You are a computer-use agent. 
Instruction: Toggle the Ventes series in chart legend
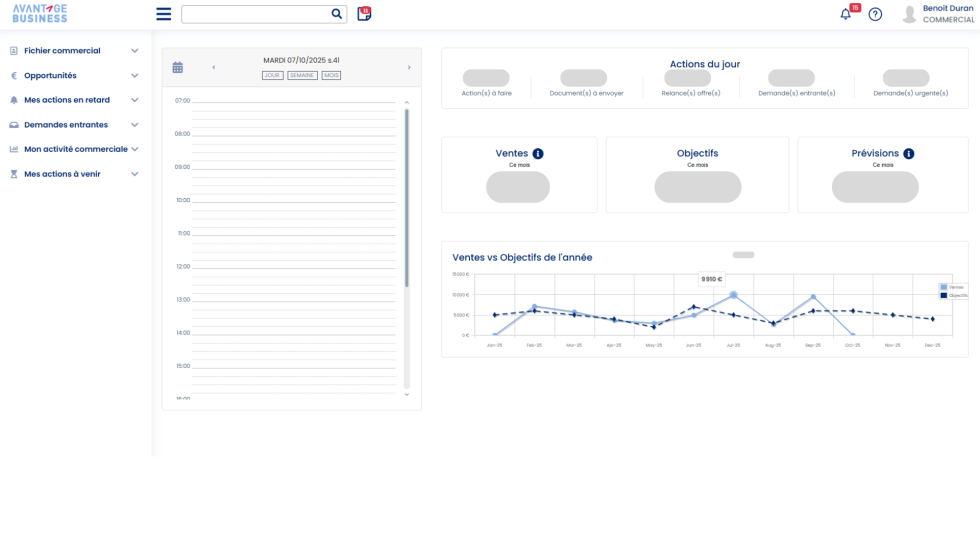tap(953, 287)
